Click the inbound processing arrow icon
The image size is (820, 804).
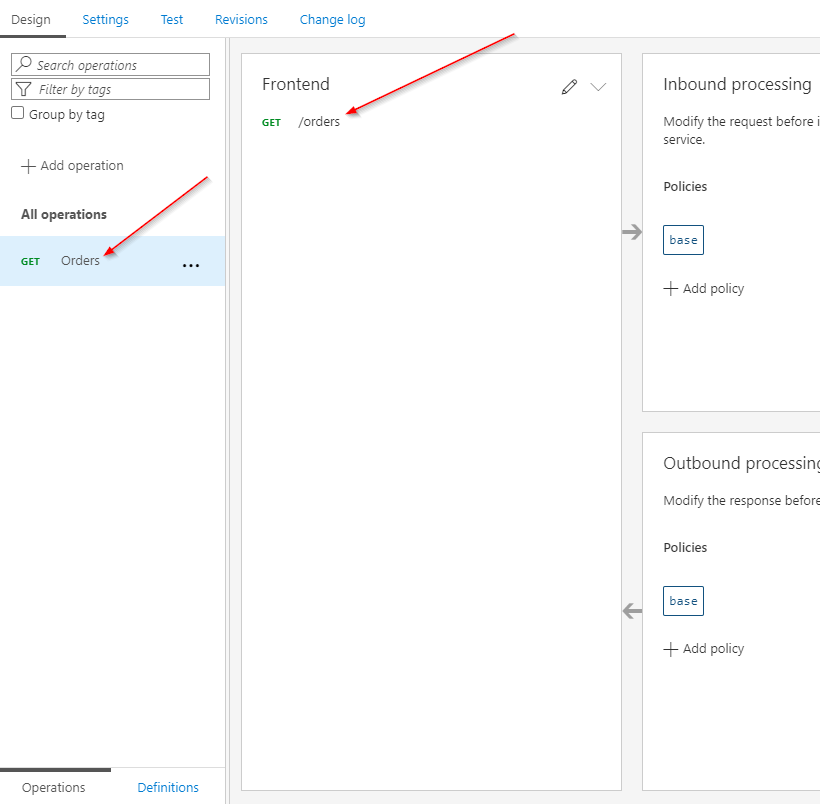click(x=632, y=232)
